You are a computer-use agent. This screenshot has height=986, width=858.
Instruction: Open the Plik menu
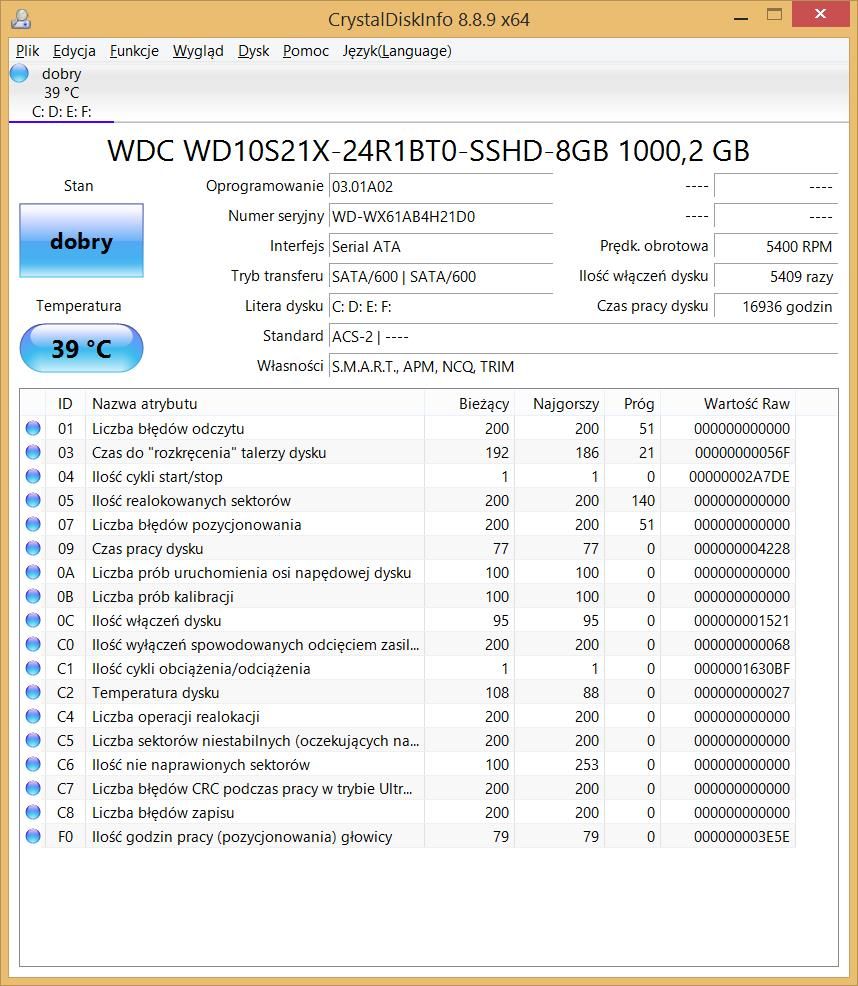coord(27,51)
